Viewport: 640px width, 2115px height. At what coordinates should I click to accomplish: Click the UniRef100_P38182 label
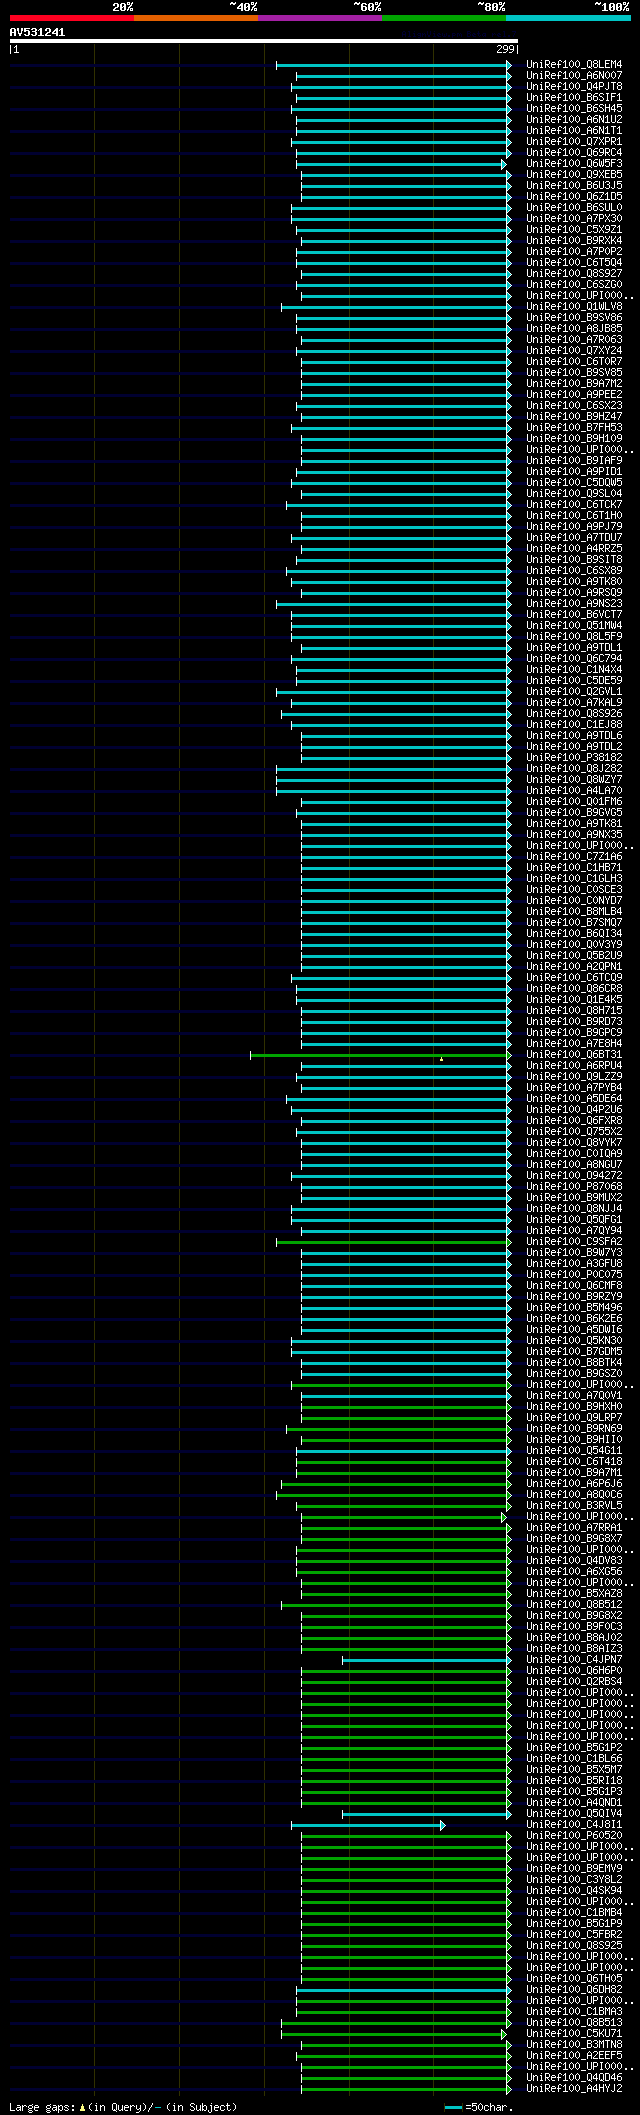(x=574, y=758)
